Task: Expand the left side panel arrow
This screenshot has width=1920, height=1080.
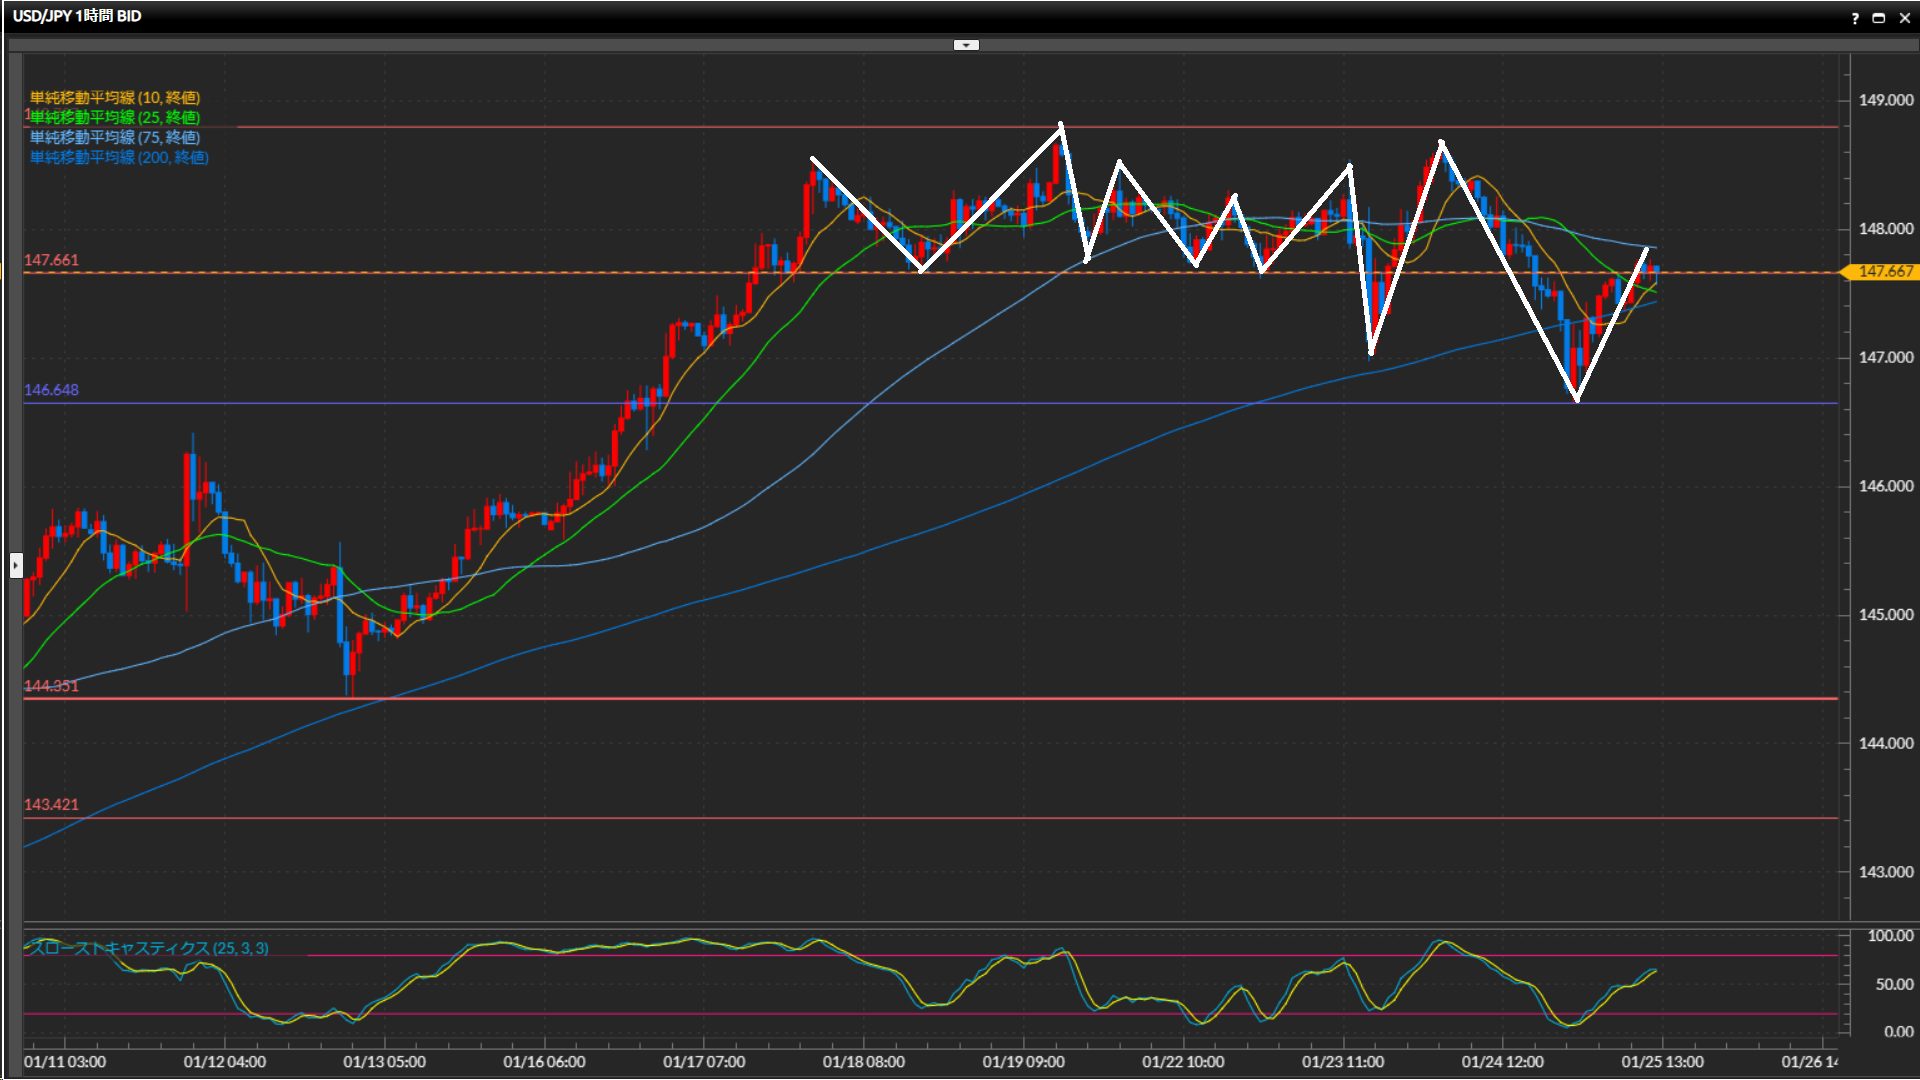Action: (x=16, y=566)
